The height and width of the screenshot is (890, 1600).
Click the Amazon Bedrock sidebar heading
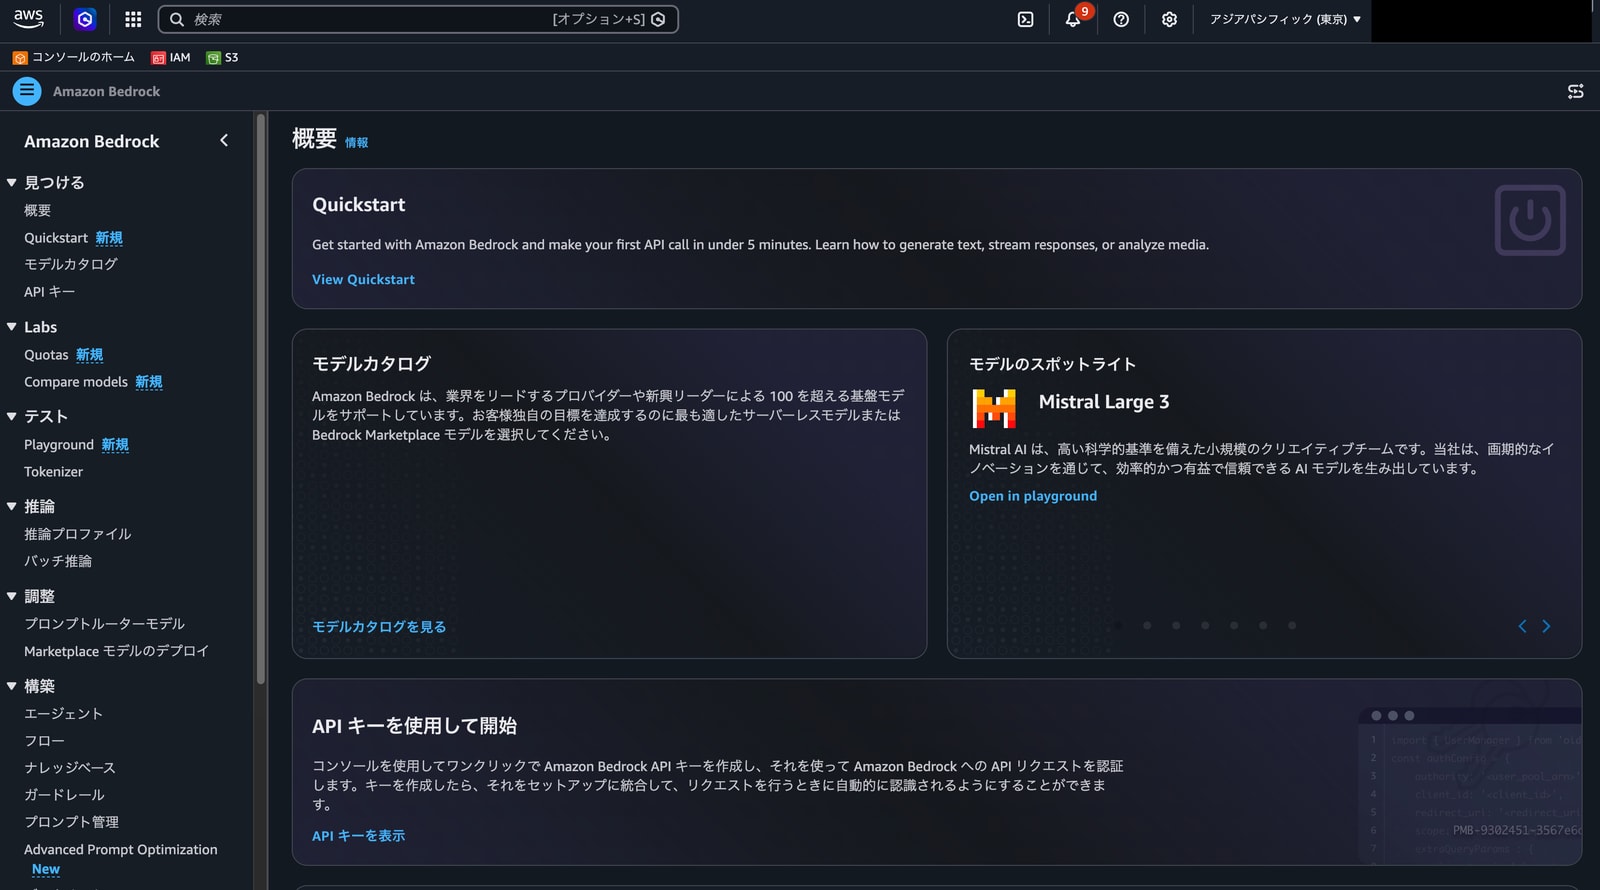92,142
